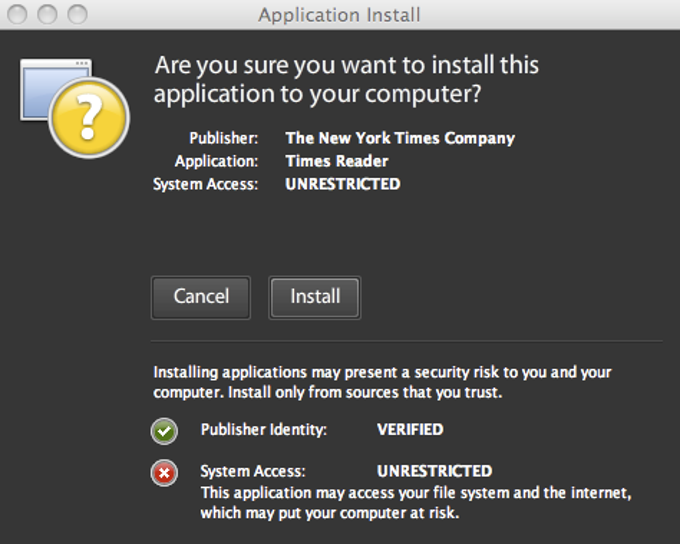680x544 pixels.
Task: Click the "Application:" label
Action: [x=216, y=161]
